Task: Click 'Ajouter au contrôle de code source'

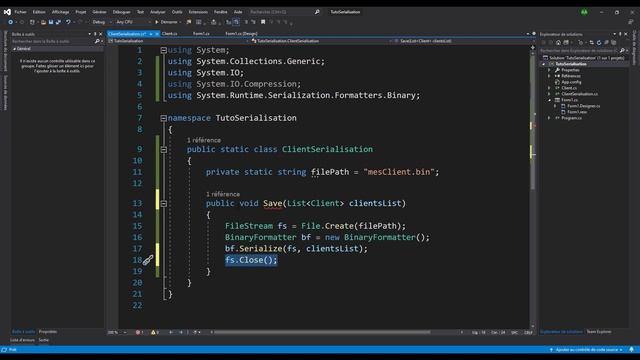Action: (586, 350)
